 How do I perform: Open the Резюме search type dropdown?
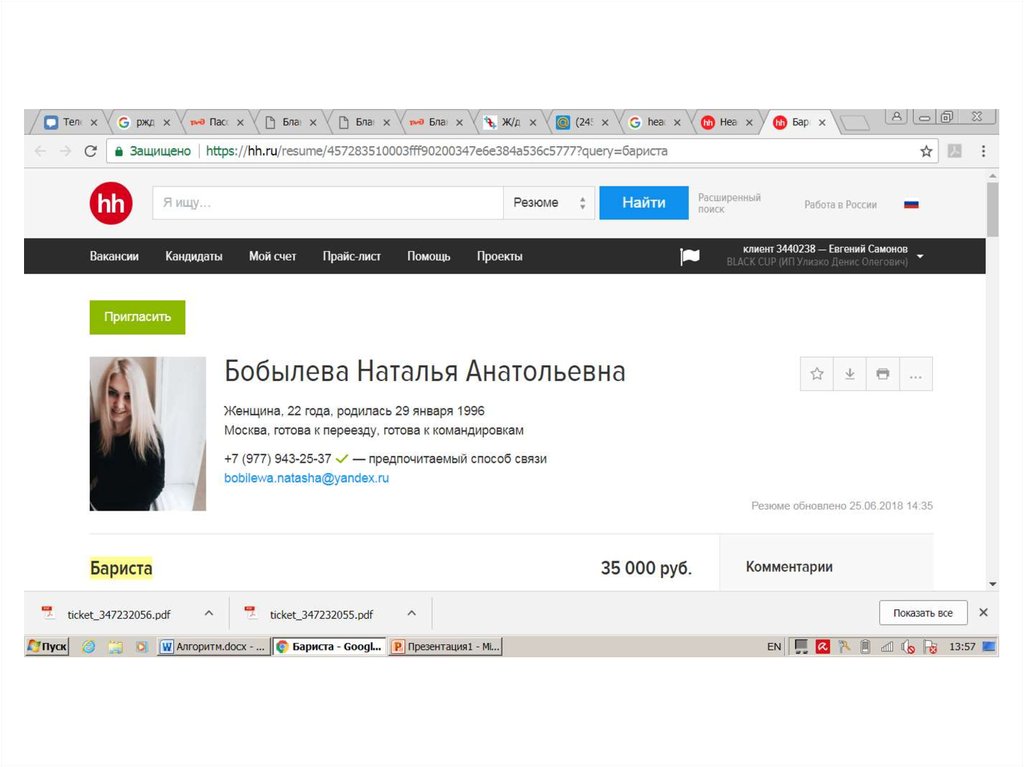(x=548, y=203)
